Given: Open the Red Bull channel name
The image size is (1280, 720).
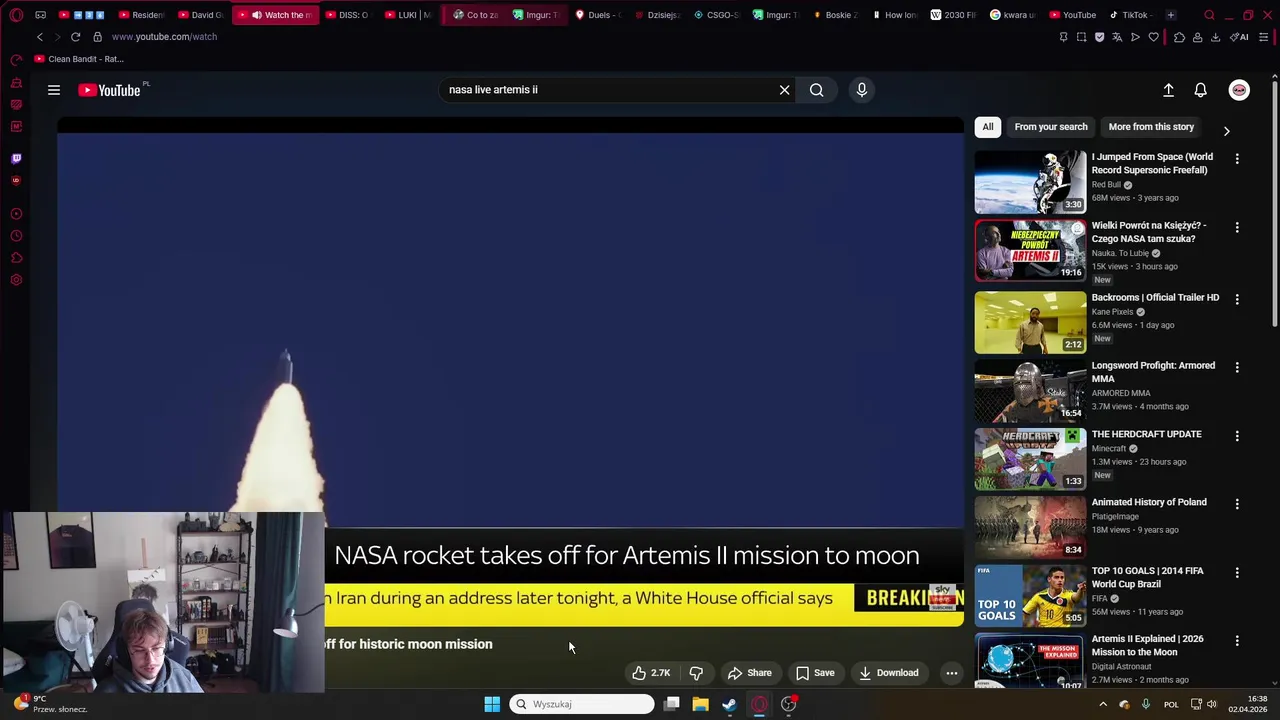Looking at the screenshot, I should (x=1106, y=185).
